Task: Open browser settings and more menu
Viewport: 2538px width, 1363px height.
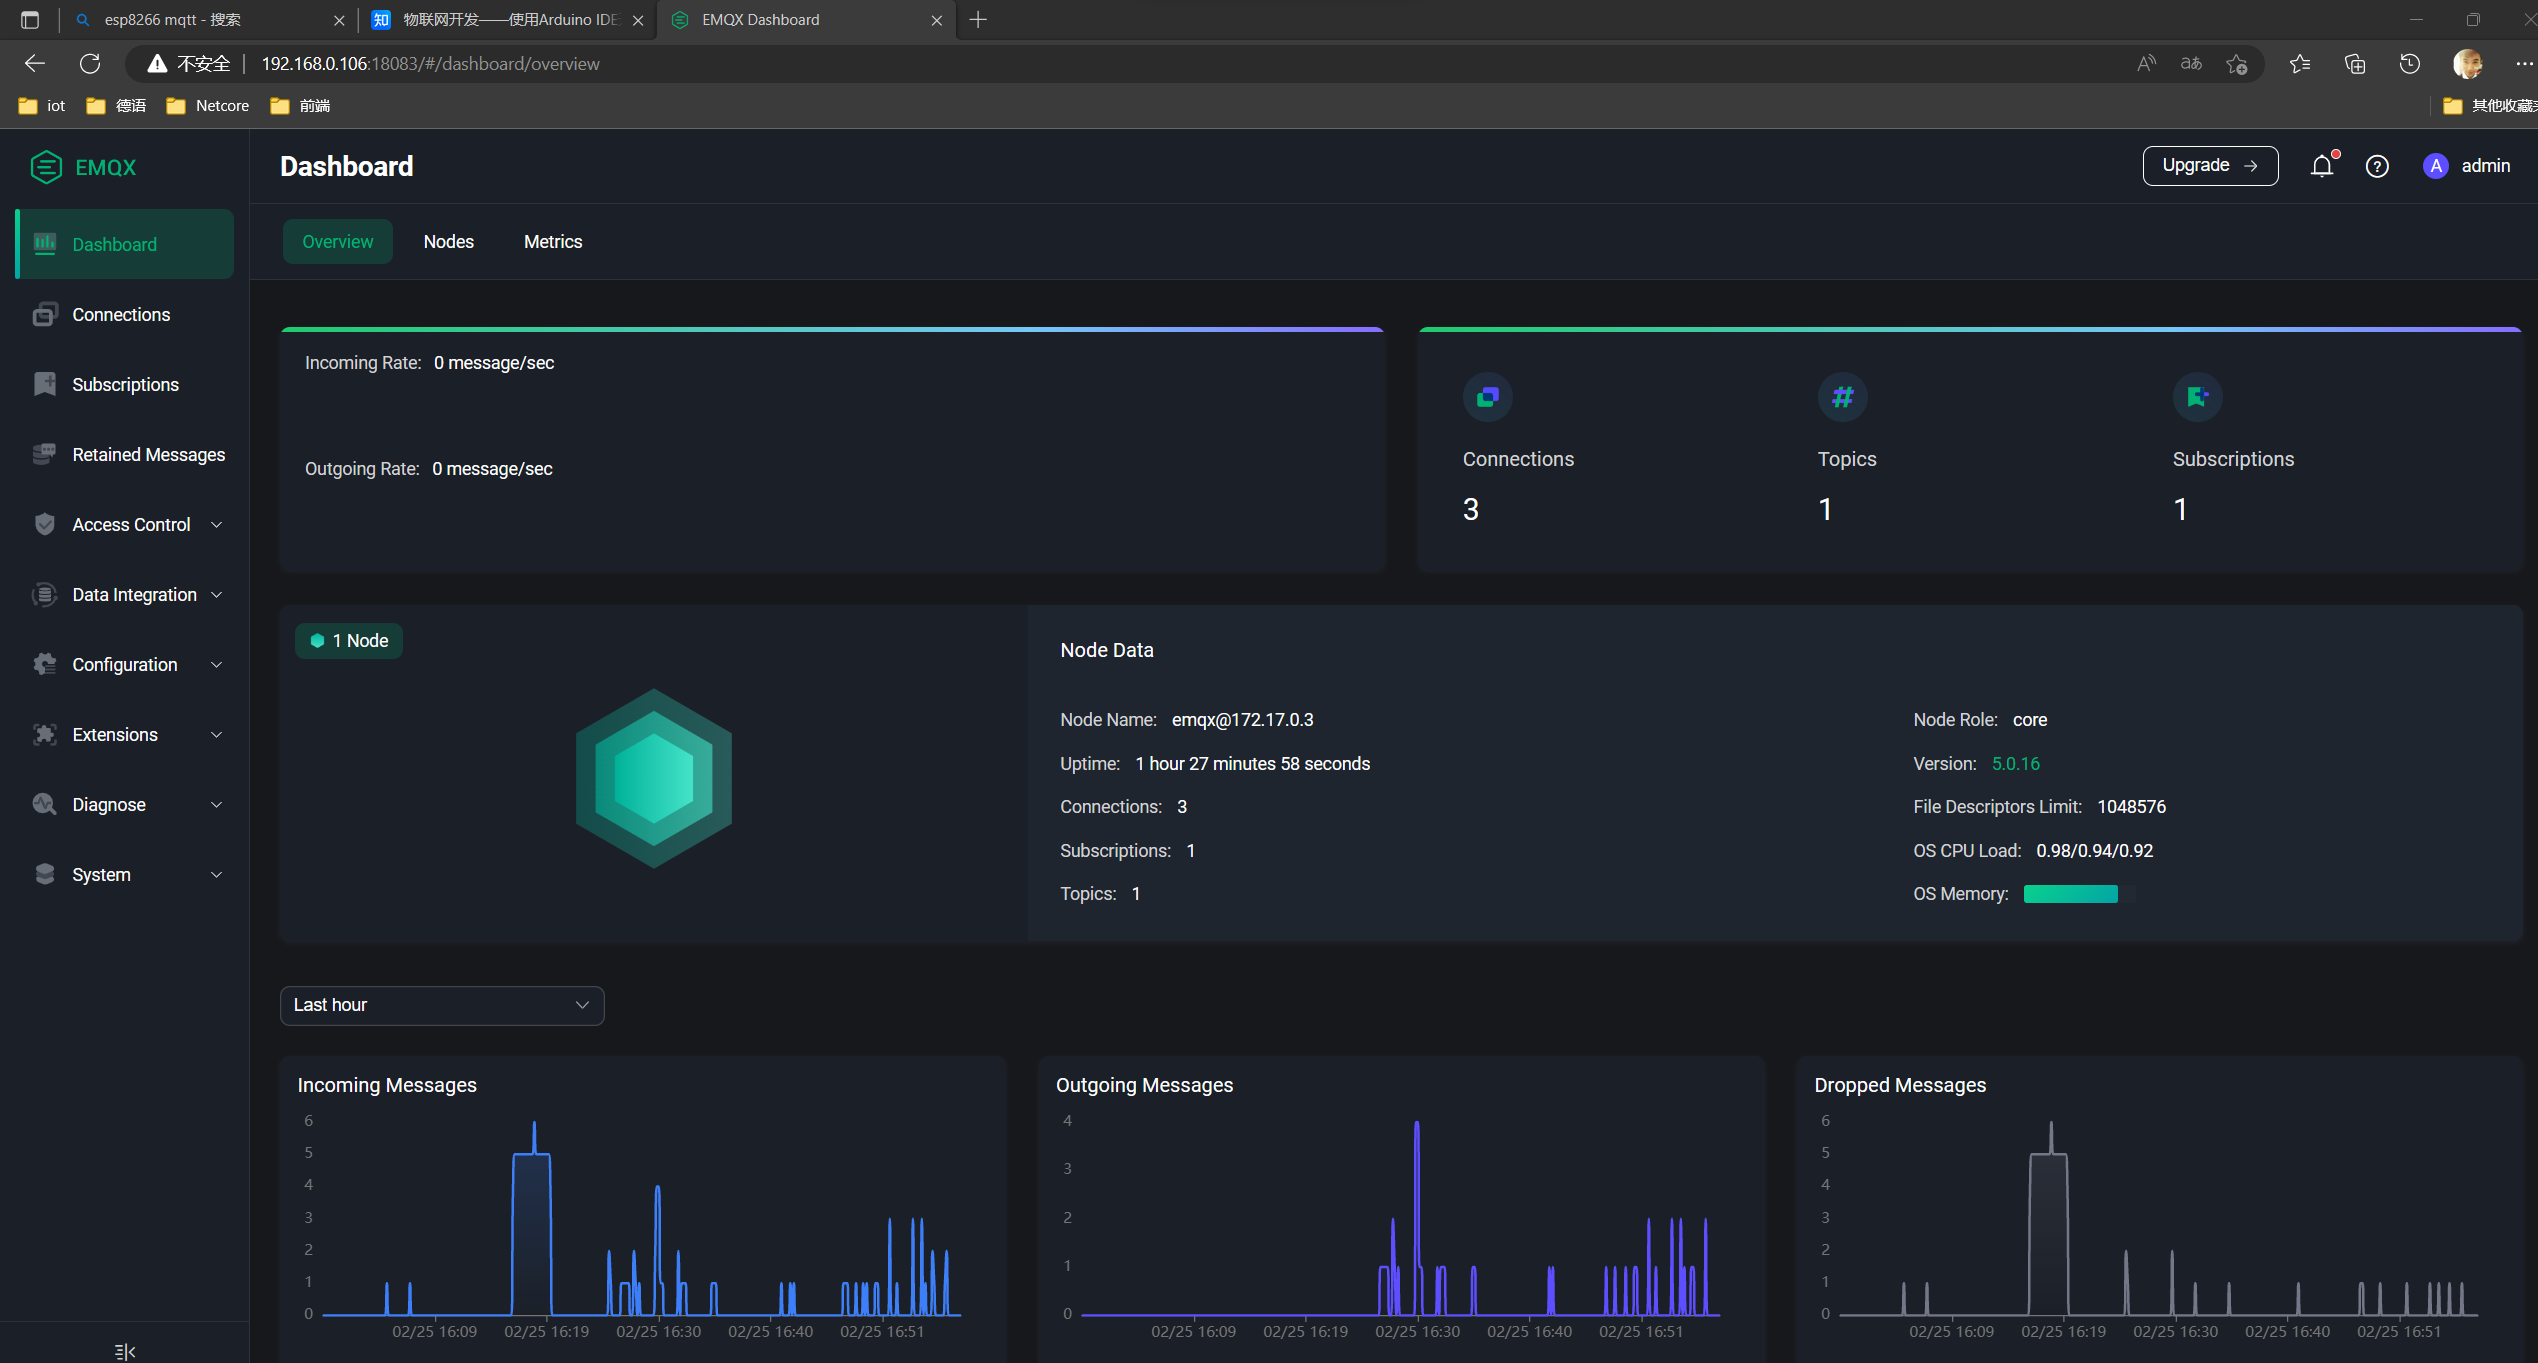Action: tap(2524, 64)
